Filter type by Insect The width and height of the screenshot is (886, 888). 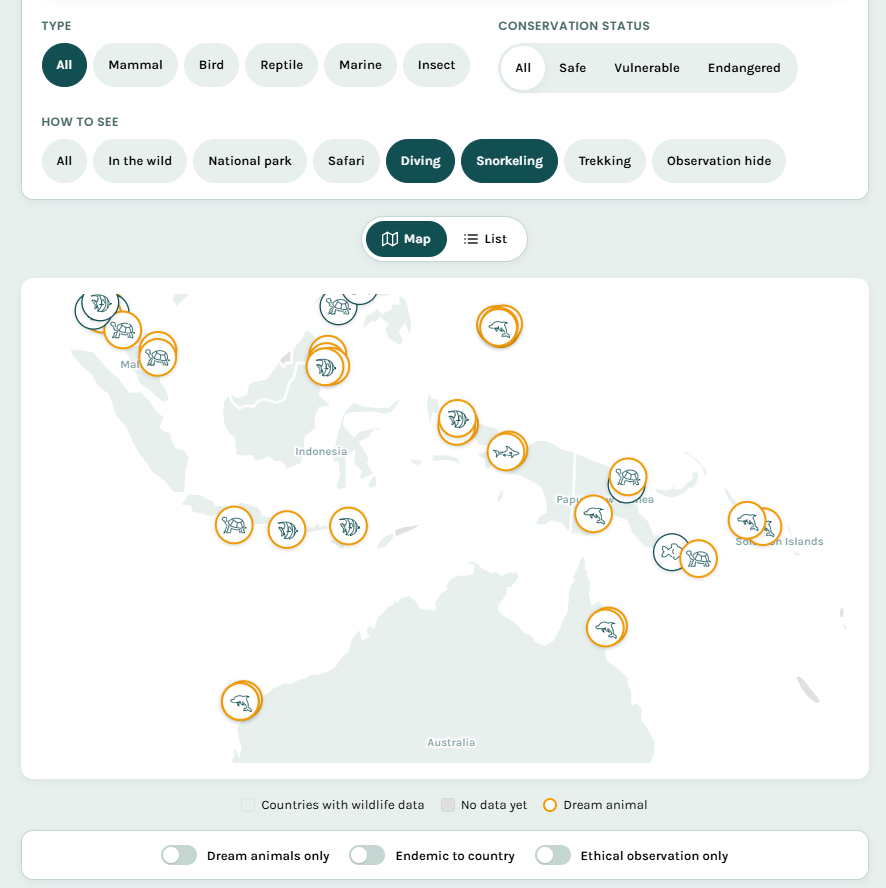tap(436, 65)
